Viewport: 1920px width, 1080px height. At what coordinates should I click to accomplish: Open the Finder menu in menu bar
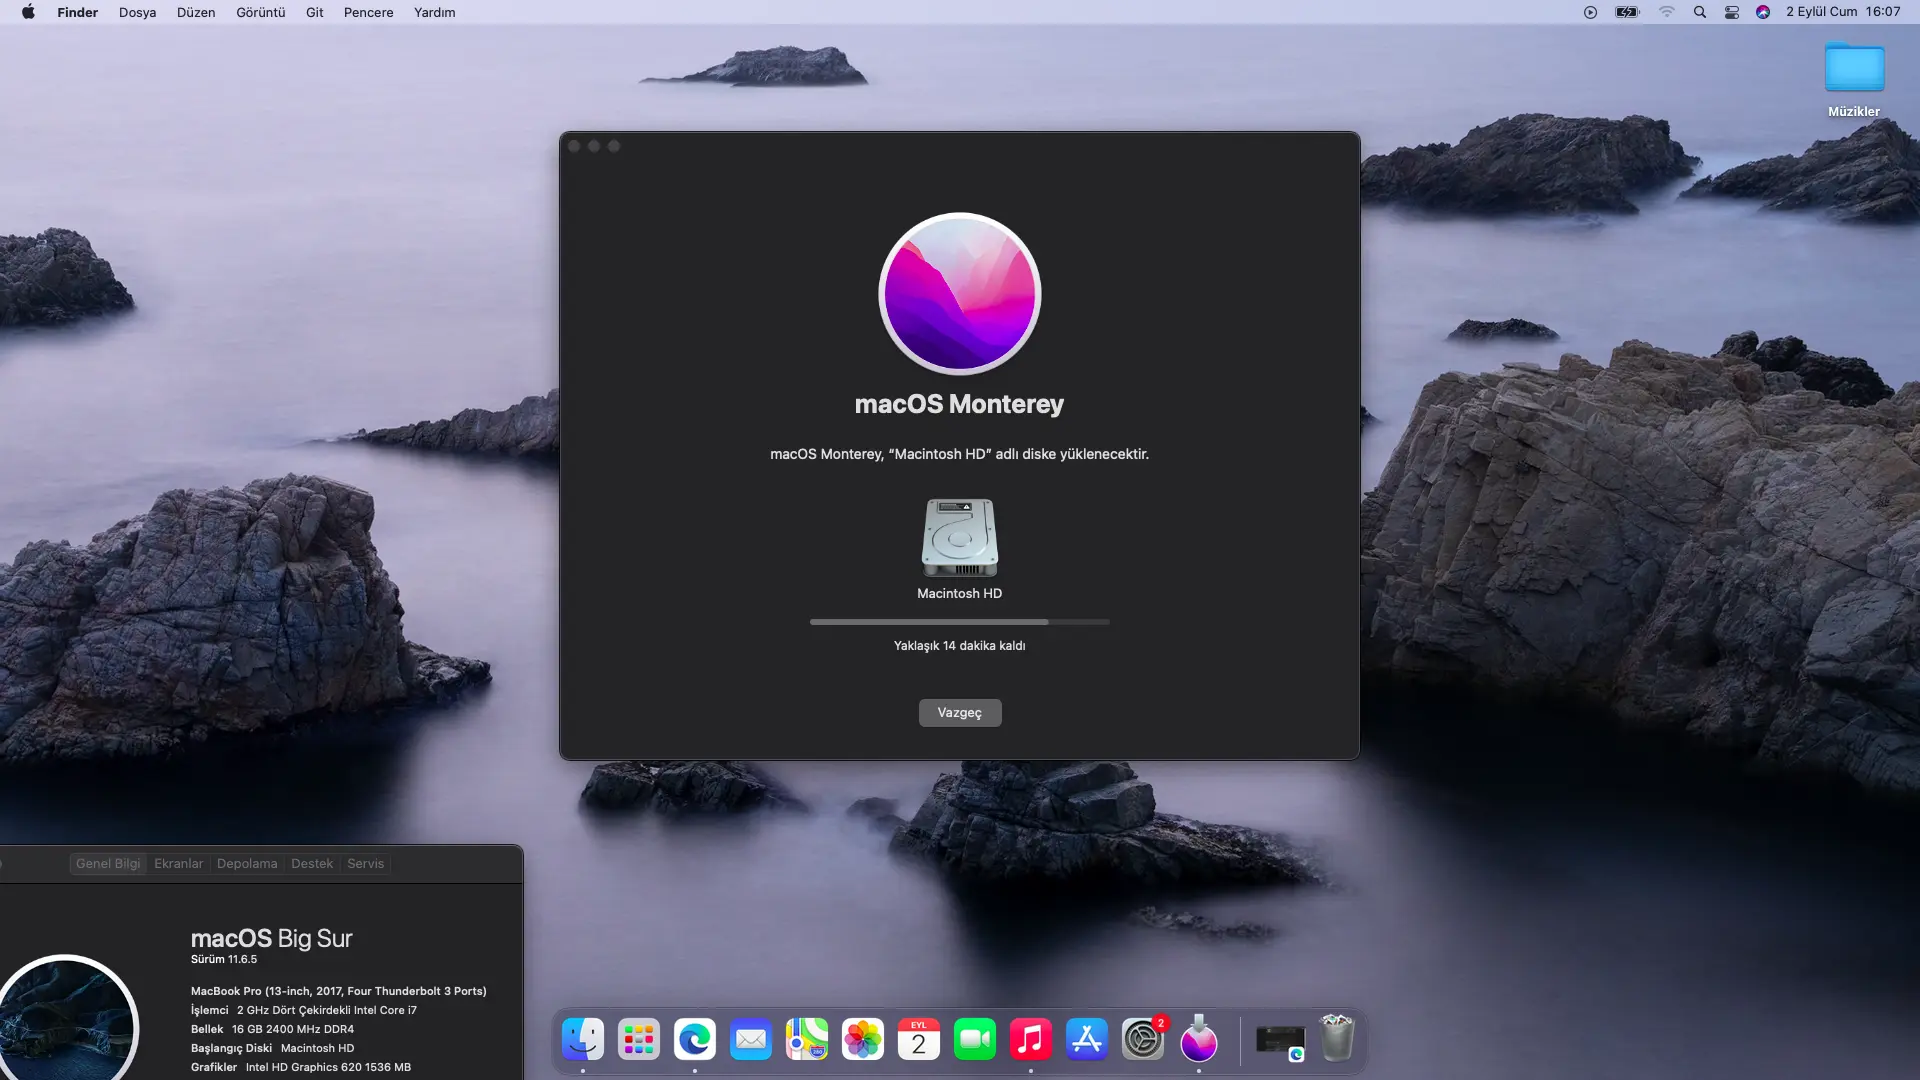pyautogui.click(x=77, y=12)
